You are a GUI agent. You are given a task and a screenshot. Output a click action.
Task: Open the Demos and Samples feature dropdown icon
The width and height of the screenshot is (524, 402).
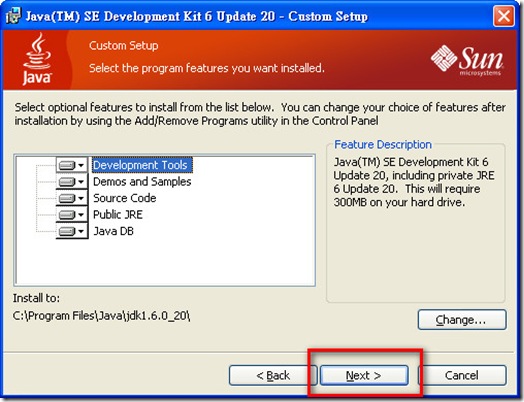tap(72, 181)
